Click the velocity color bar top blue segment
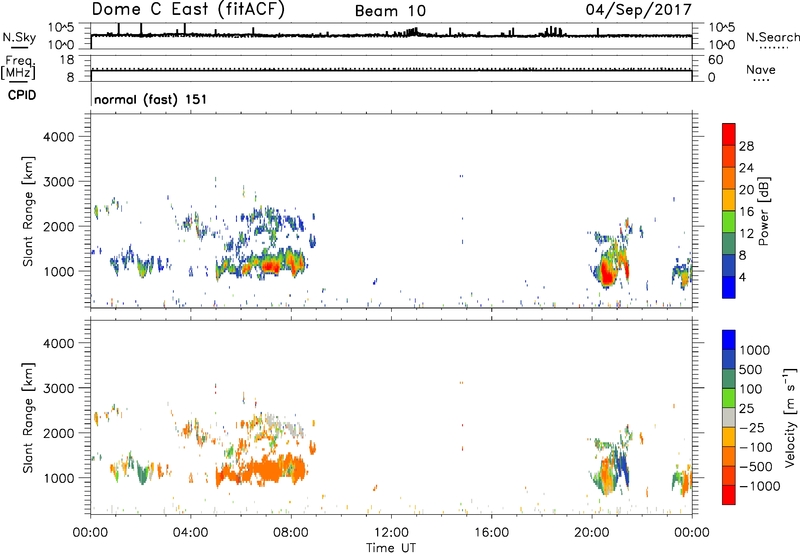Image resolution: width=800 pixels, height=554 pixels. coord(729,340)
